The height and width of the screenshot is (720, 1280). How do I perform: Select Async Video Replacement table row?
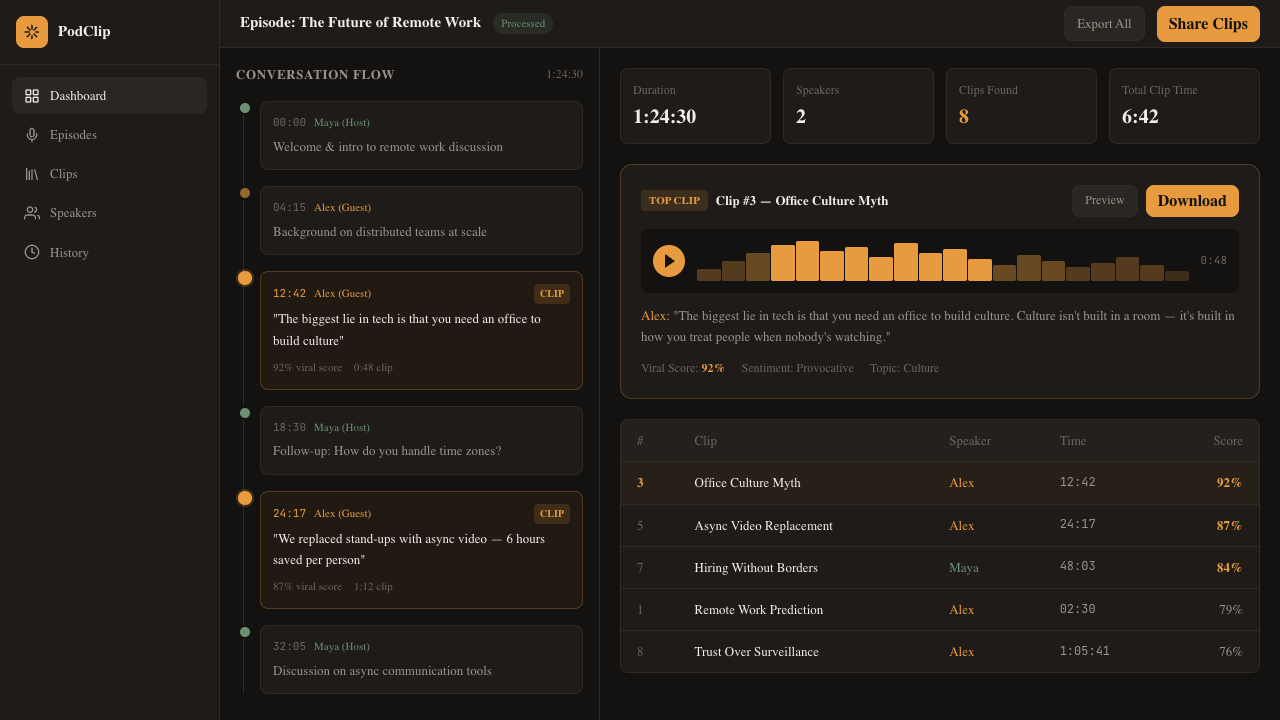[x=940, y=526]
